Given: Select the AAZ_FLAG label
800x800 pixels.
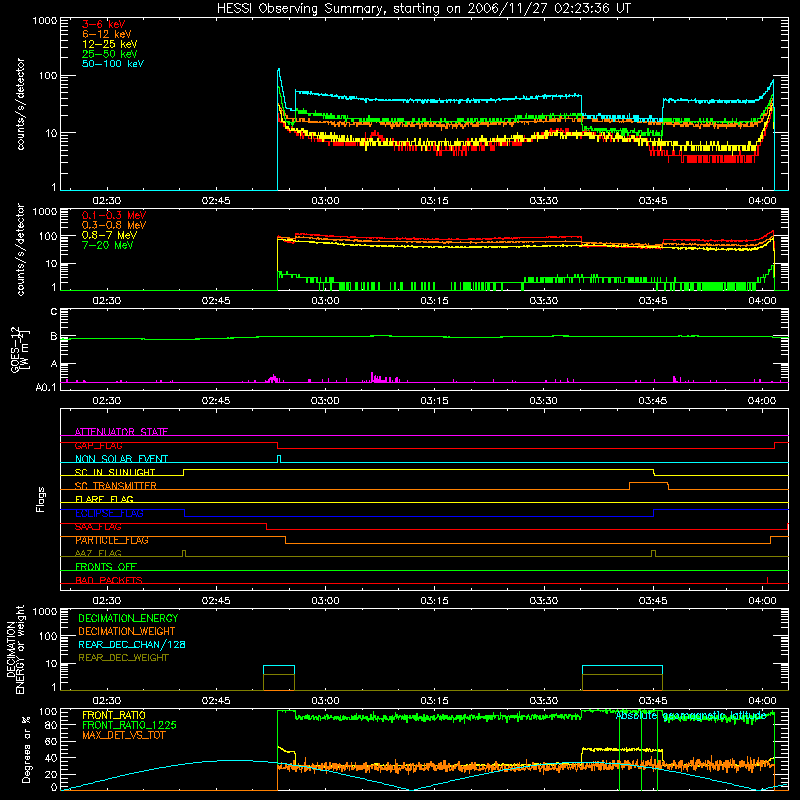Looking at the screenshot, I should click(x=98, y=553).
